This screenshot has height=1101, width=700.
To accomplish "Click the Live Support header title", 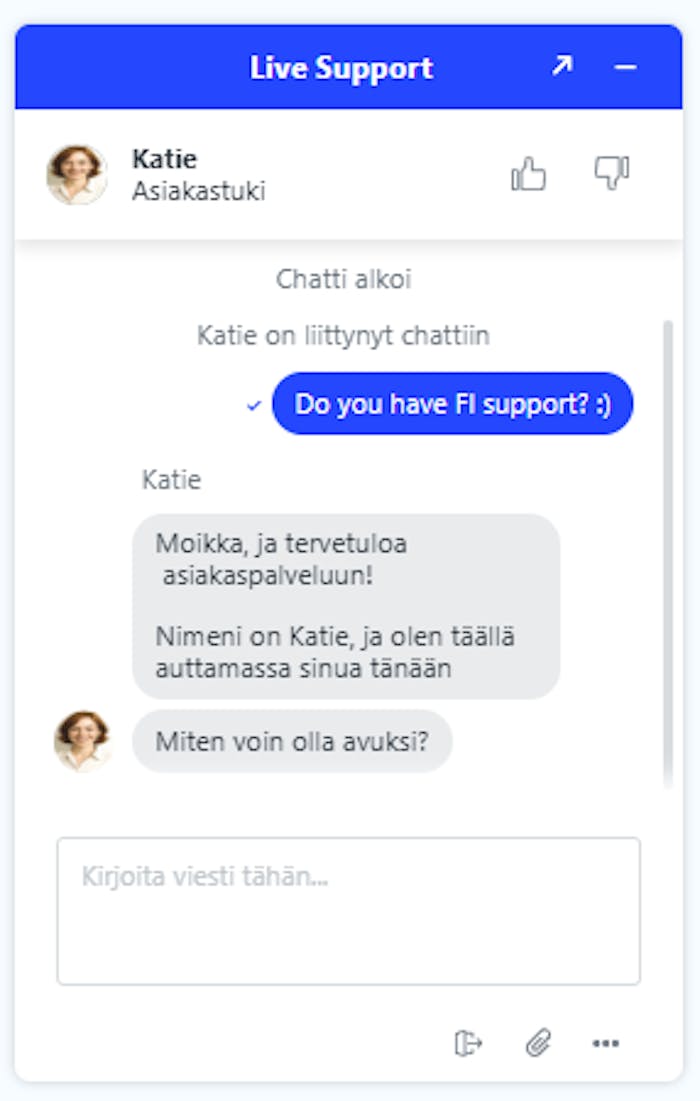I will click(x=341, y=68).
